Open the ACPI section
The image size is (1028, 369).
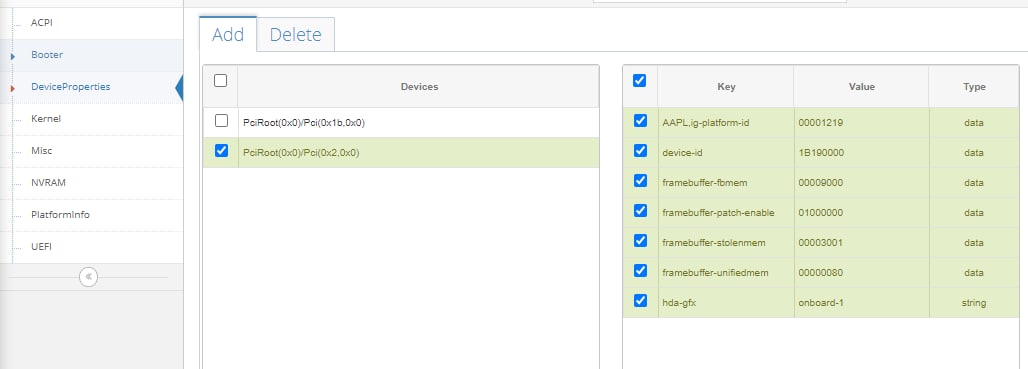[x=41, y=23]
